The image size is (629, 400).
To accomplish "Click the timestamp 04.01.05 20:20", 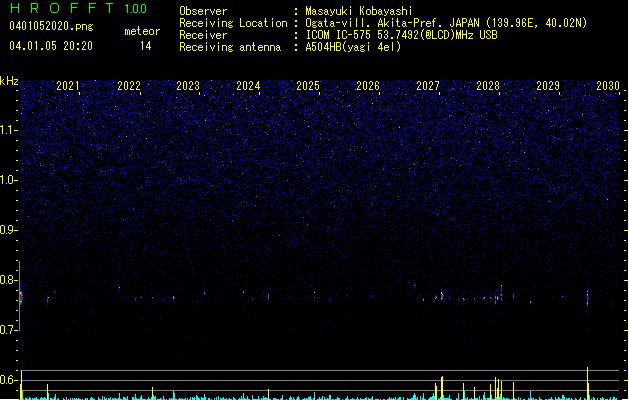I will point(51,46).
